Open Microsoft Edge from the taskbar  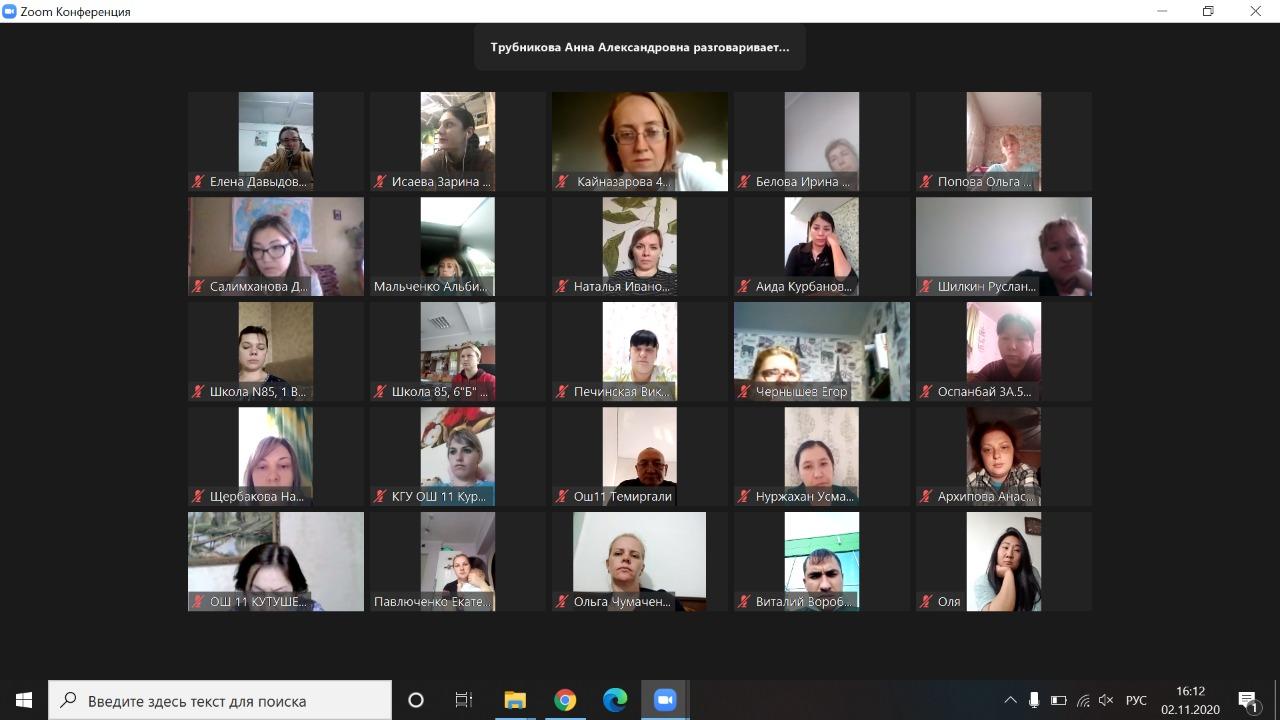[x=615, y=700]
